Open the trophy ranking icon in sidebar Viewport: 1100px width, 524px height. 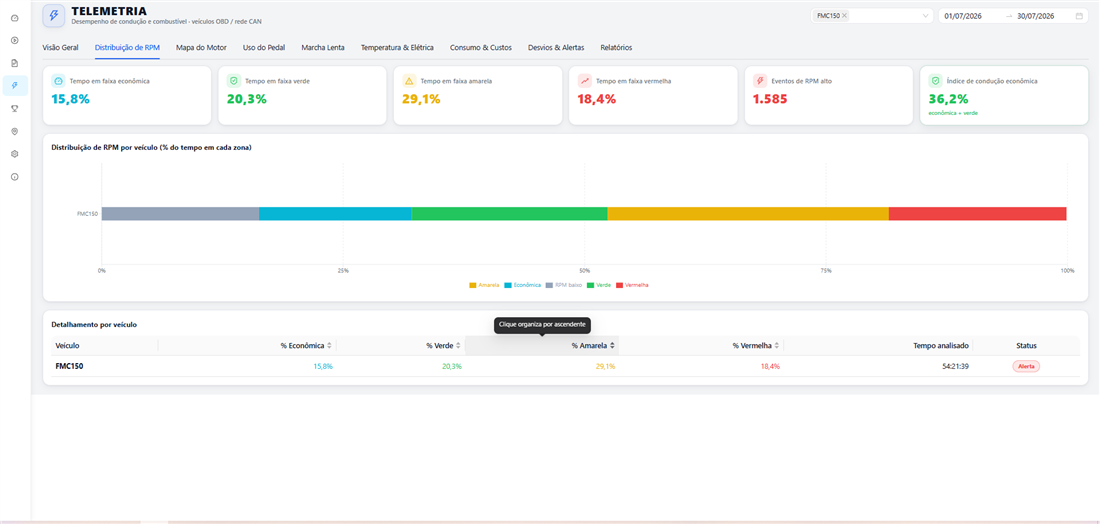(x=15, y=108)
